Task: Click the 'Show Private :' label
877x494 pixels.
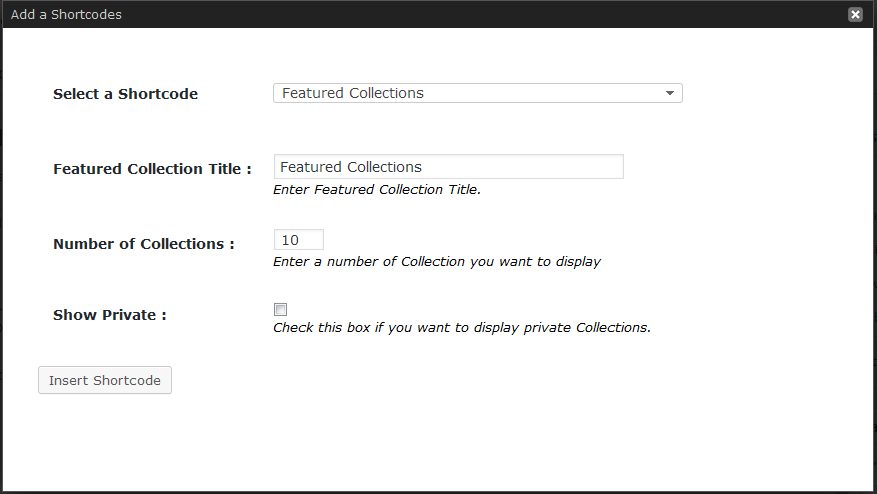Action: click(109, 315)
